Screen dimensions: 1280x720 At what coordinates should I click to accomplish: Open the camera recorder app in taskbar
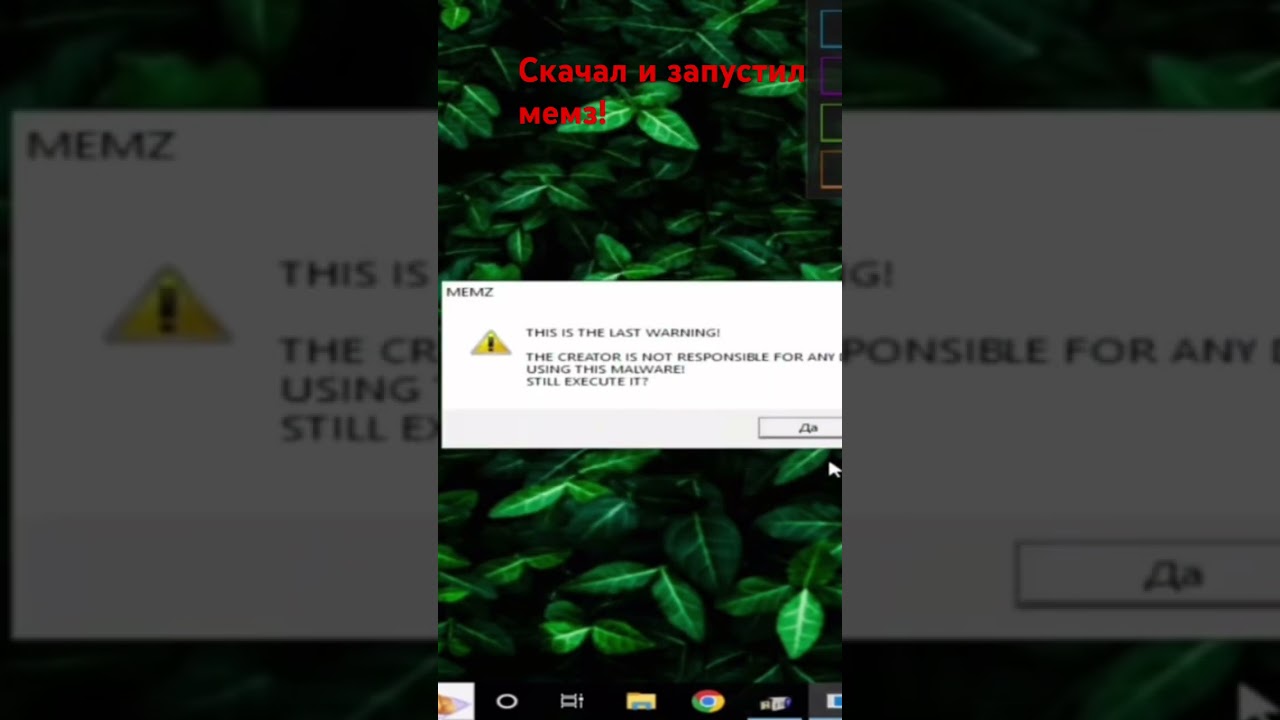tap(775, 702)
